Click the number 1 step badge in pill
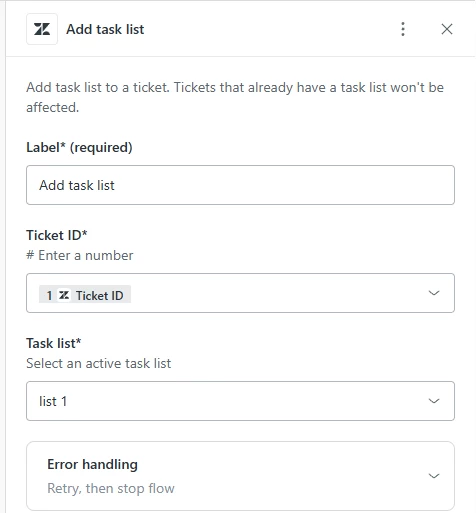476x513 pixels. pos(49,295)
